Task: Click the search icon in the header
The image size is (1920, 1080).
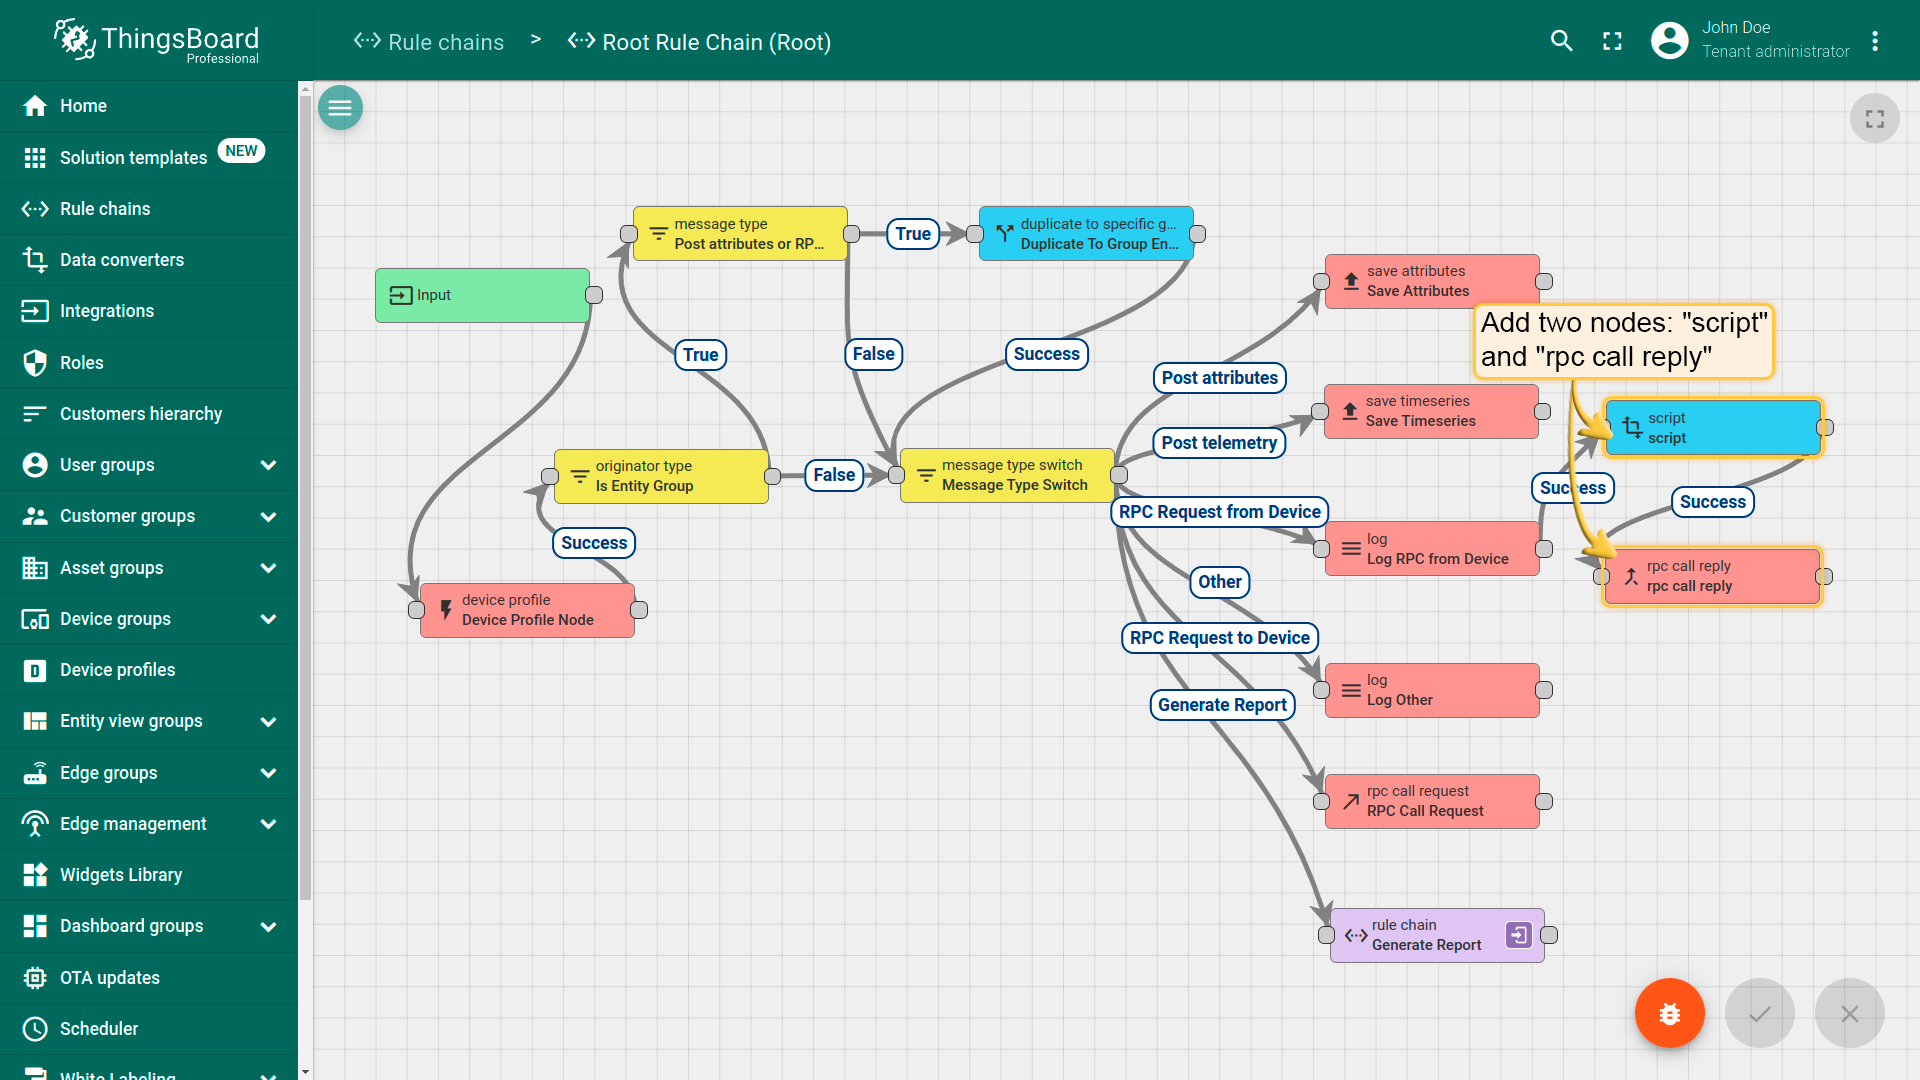Action: pos(1561,41)
